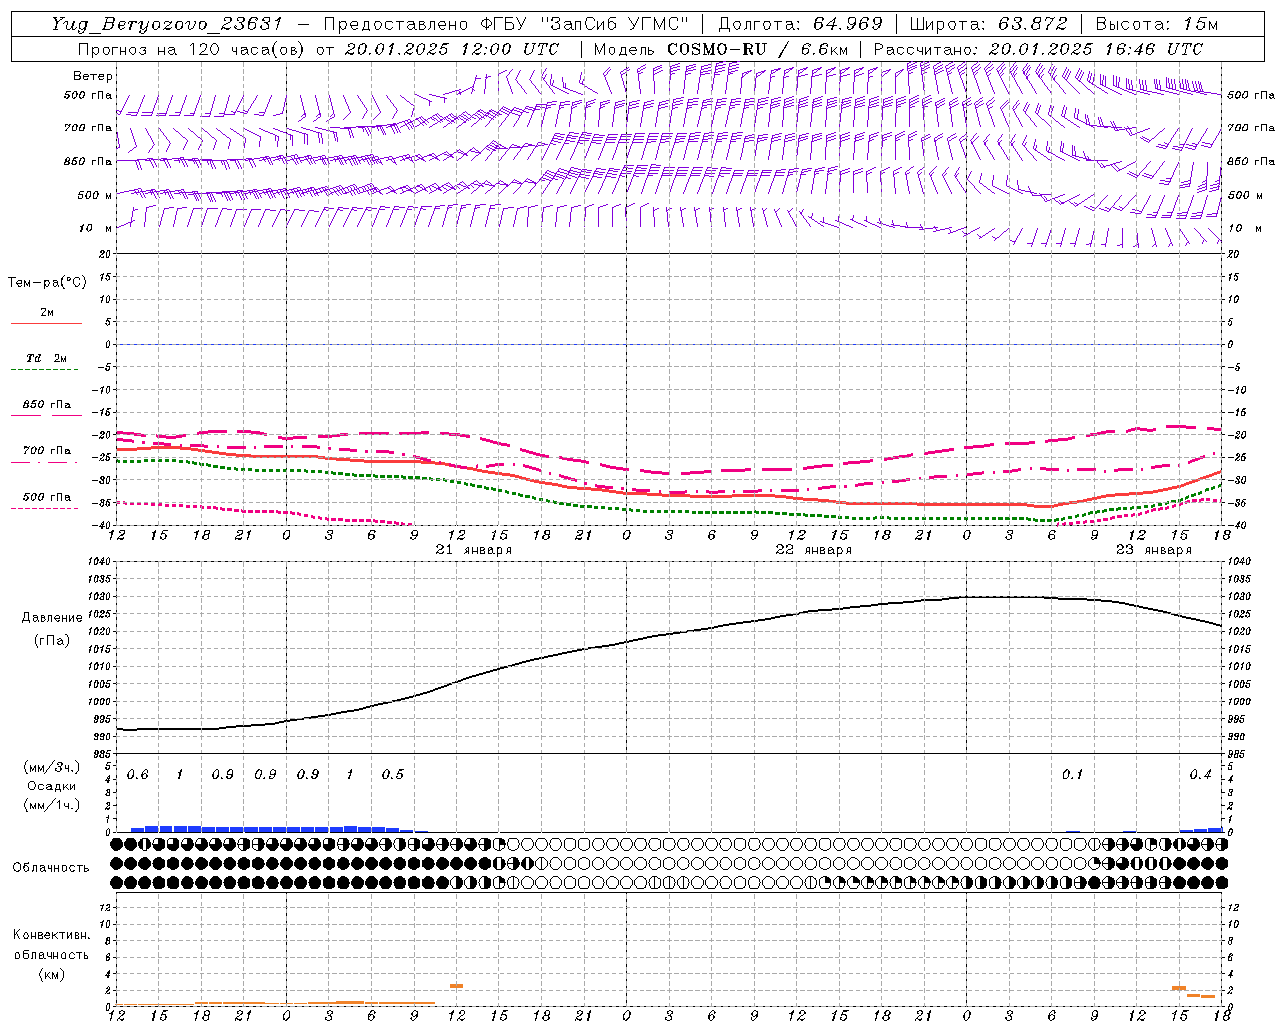
Task: Jump to the 23 января date marker
Action: pos(1153,550)
